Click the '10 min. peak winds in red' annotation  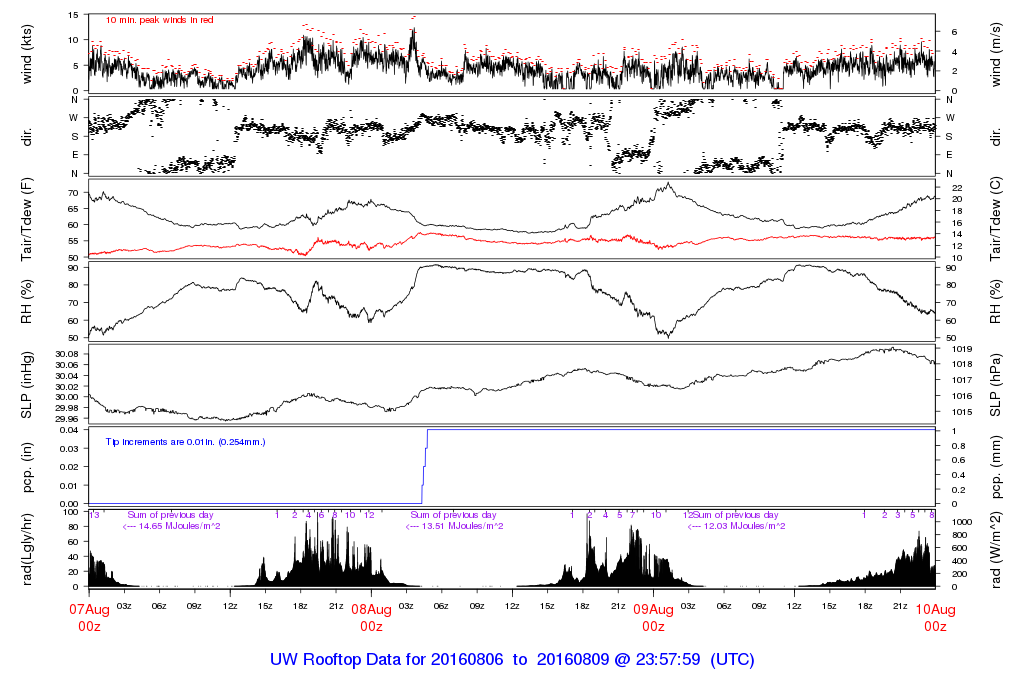pos(159,20)
